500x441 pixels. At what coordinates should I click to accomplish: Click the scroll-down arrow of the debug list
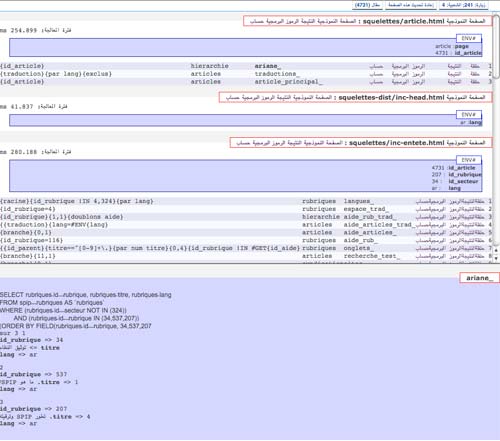pos(496,258)
